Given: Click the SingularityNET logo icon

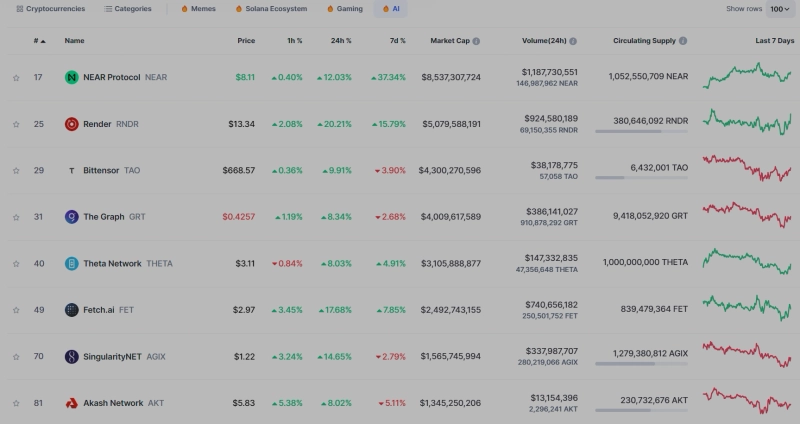Looking at the screenshot, I should 71,357.
